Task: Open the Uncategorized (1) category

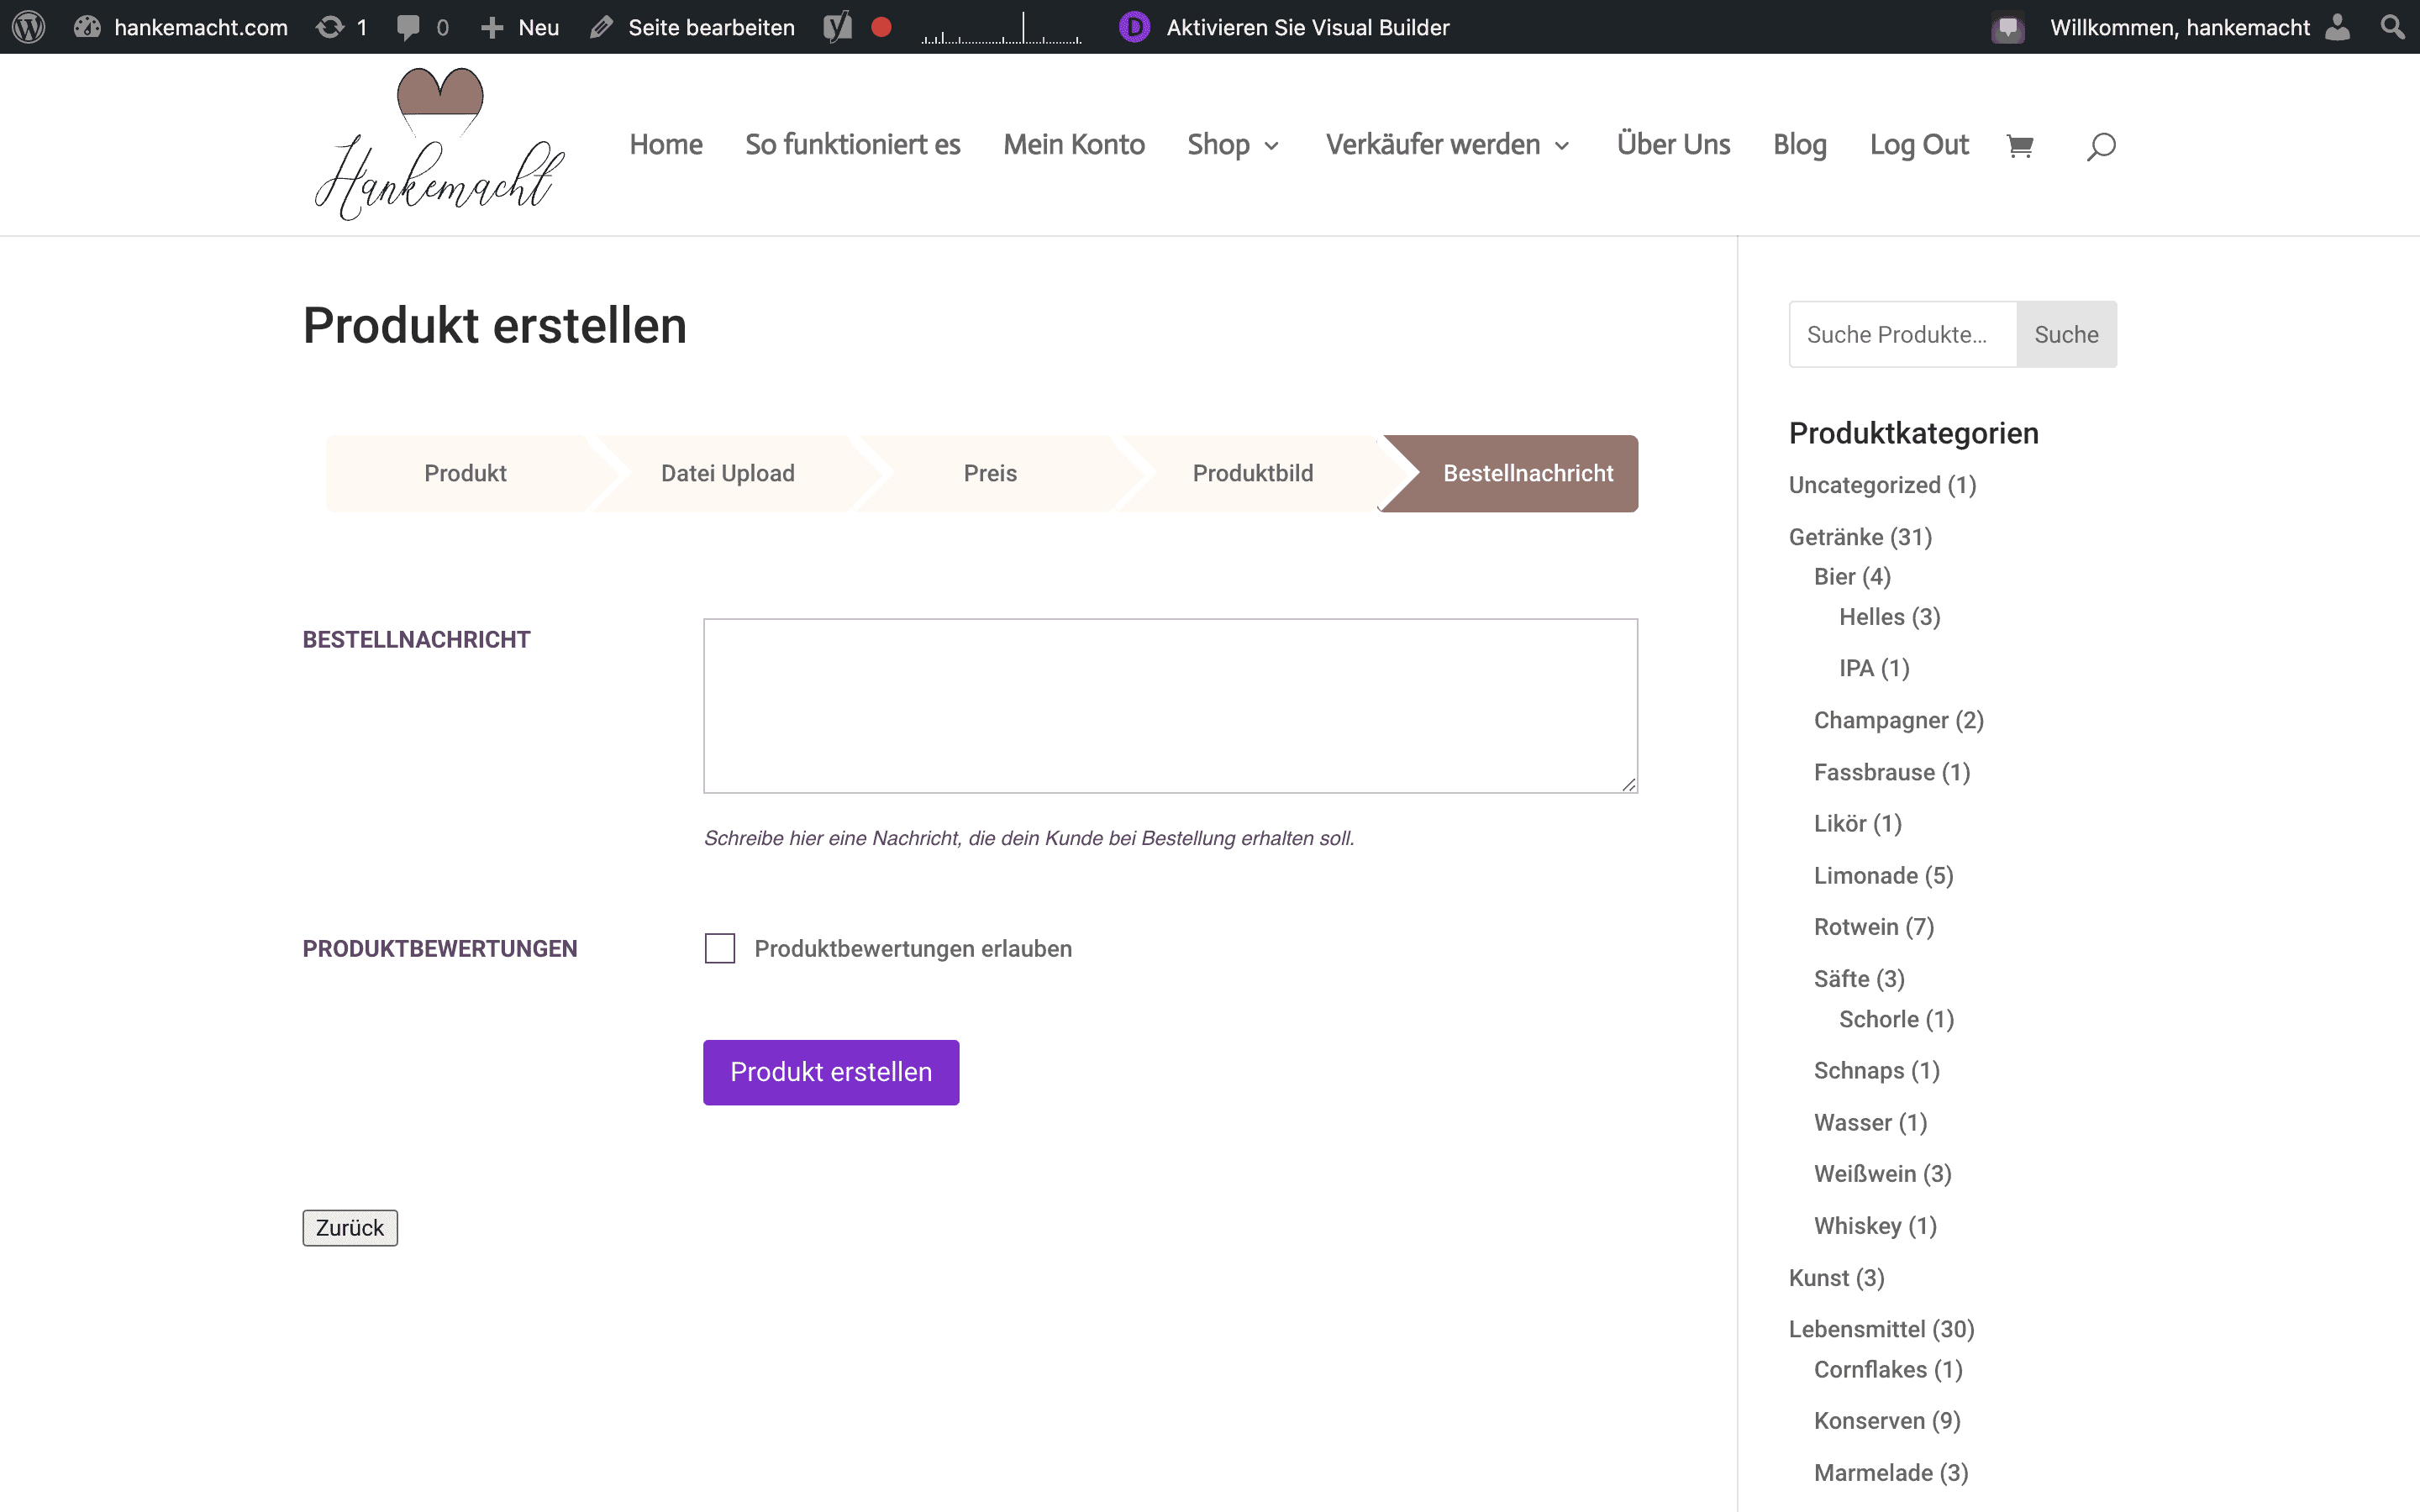Action: point(1882,485)
